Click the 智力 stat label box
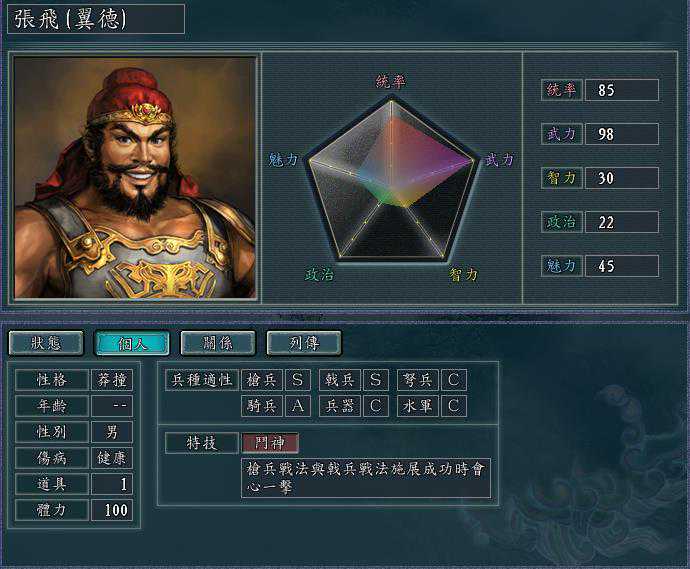Image resolution: width=690 pixels, height=569 pixels. (562, 178)
